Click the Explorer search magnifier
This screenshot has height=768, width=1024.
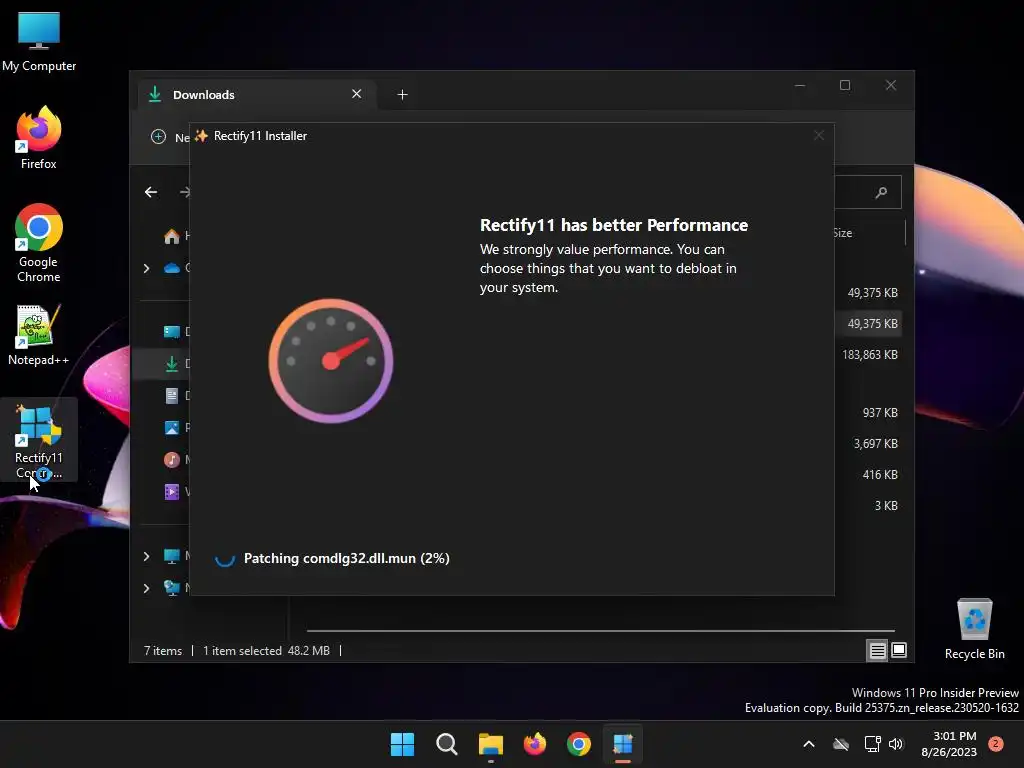(881, 192)
